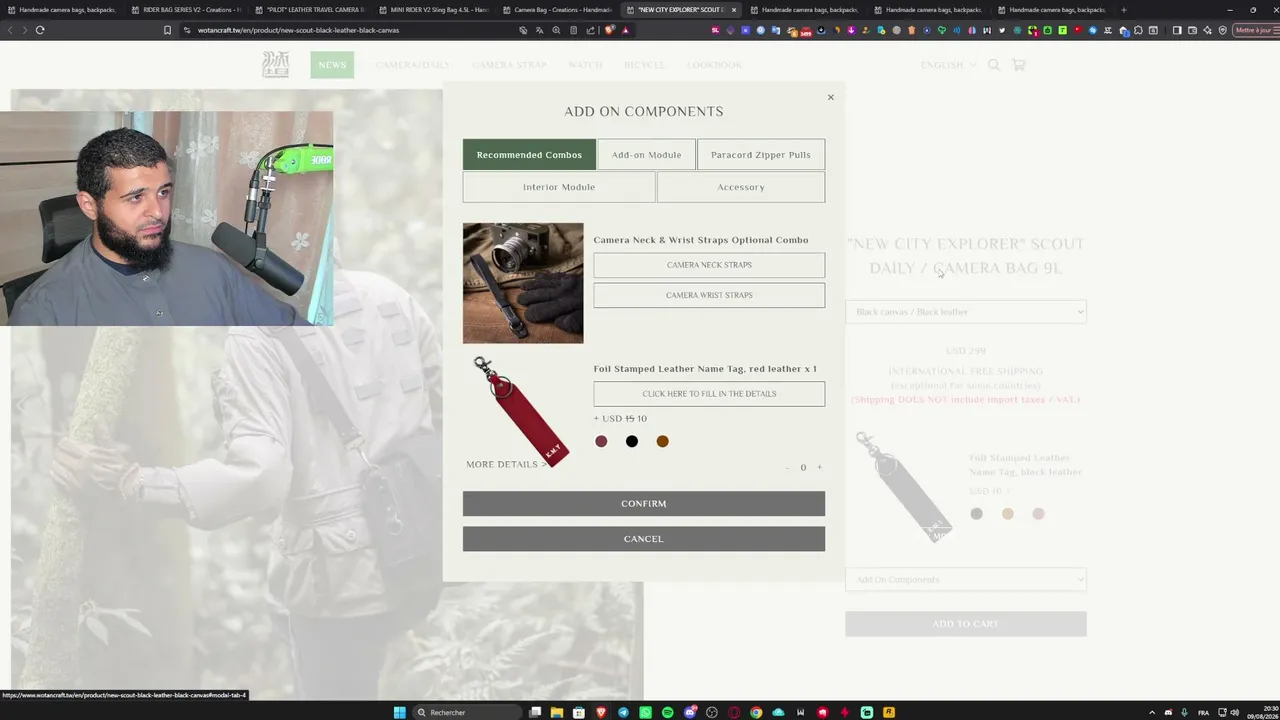Switch to the Camera Bag - Creations tab
Viewport: 1280px width, 720px height.
(x=558, y=10)
